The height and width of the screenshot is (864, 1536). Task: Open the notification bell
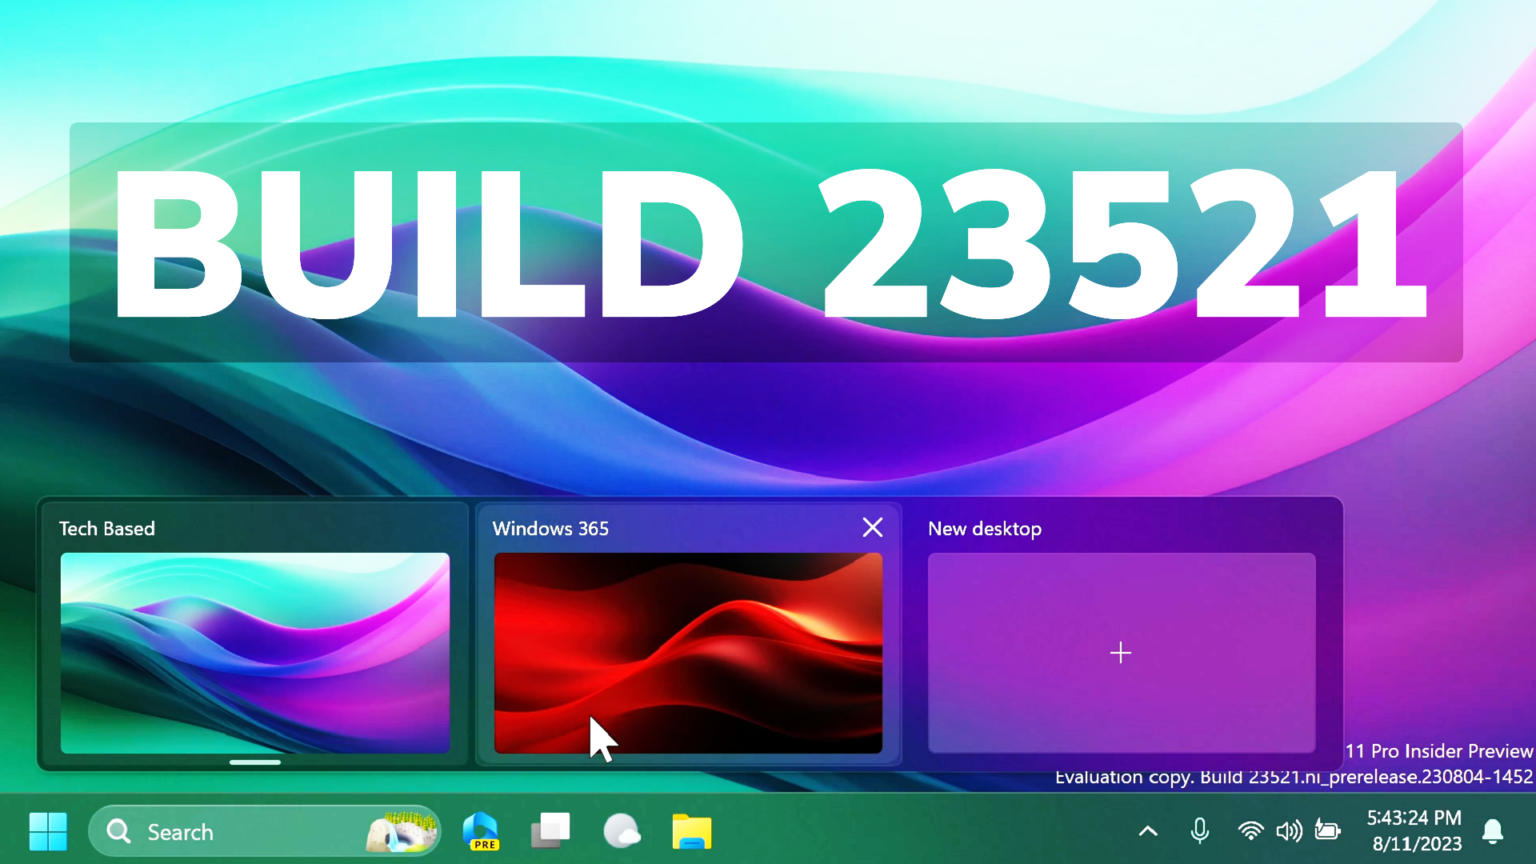coord(1492,831)
